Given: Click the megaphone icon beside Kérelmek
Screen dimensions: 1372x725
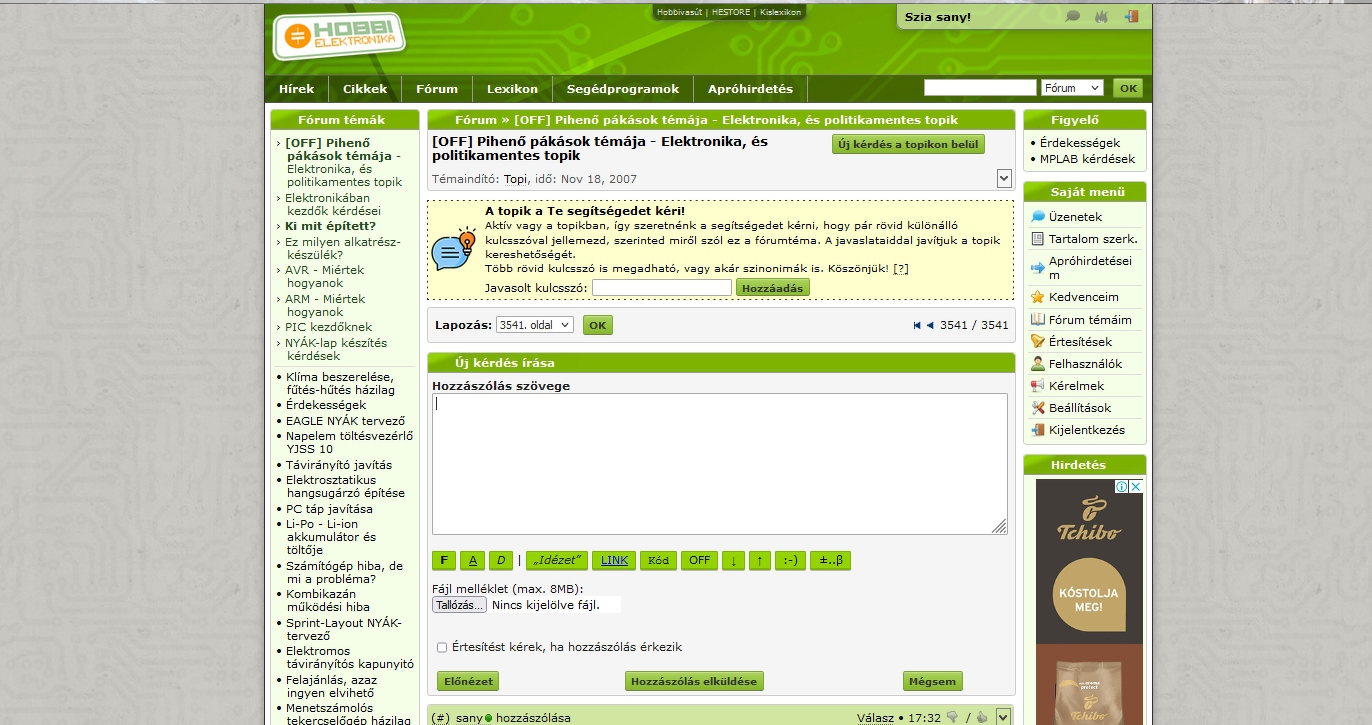Looking at the screenshot, I should click(x=1038, y=386).
